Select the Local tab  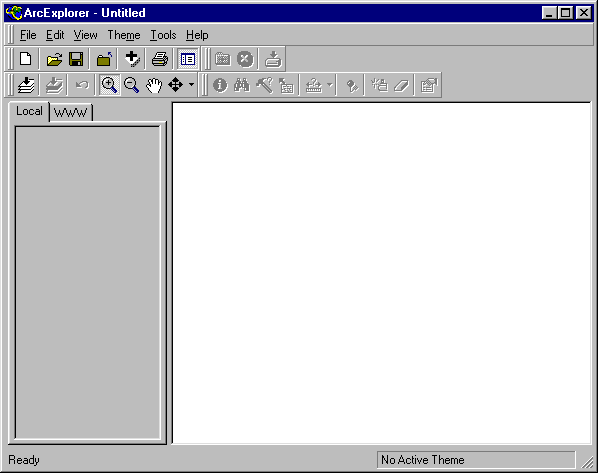point(29,111)
